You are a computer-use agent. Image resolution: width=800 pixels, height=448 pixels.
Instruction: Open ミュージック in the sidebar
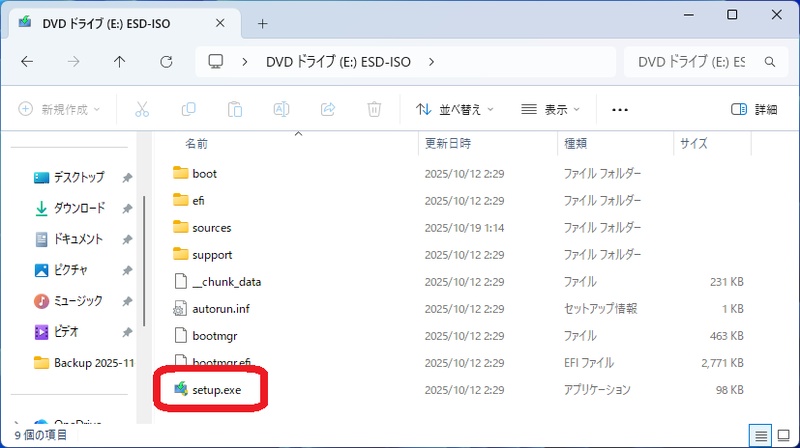click(68, 301)
